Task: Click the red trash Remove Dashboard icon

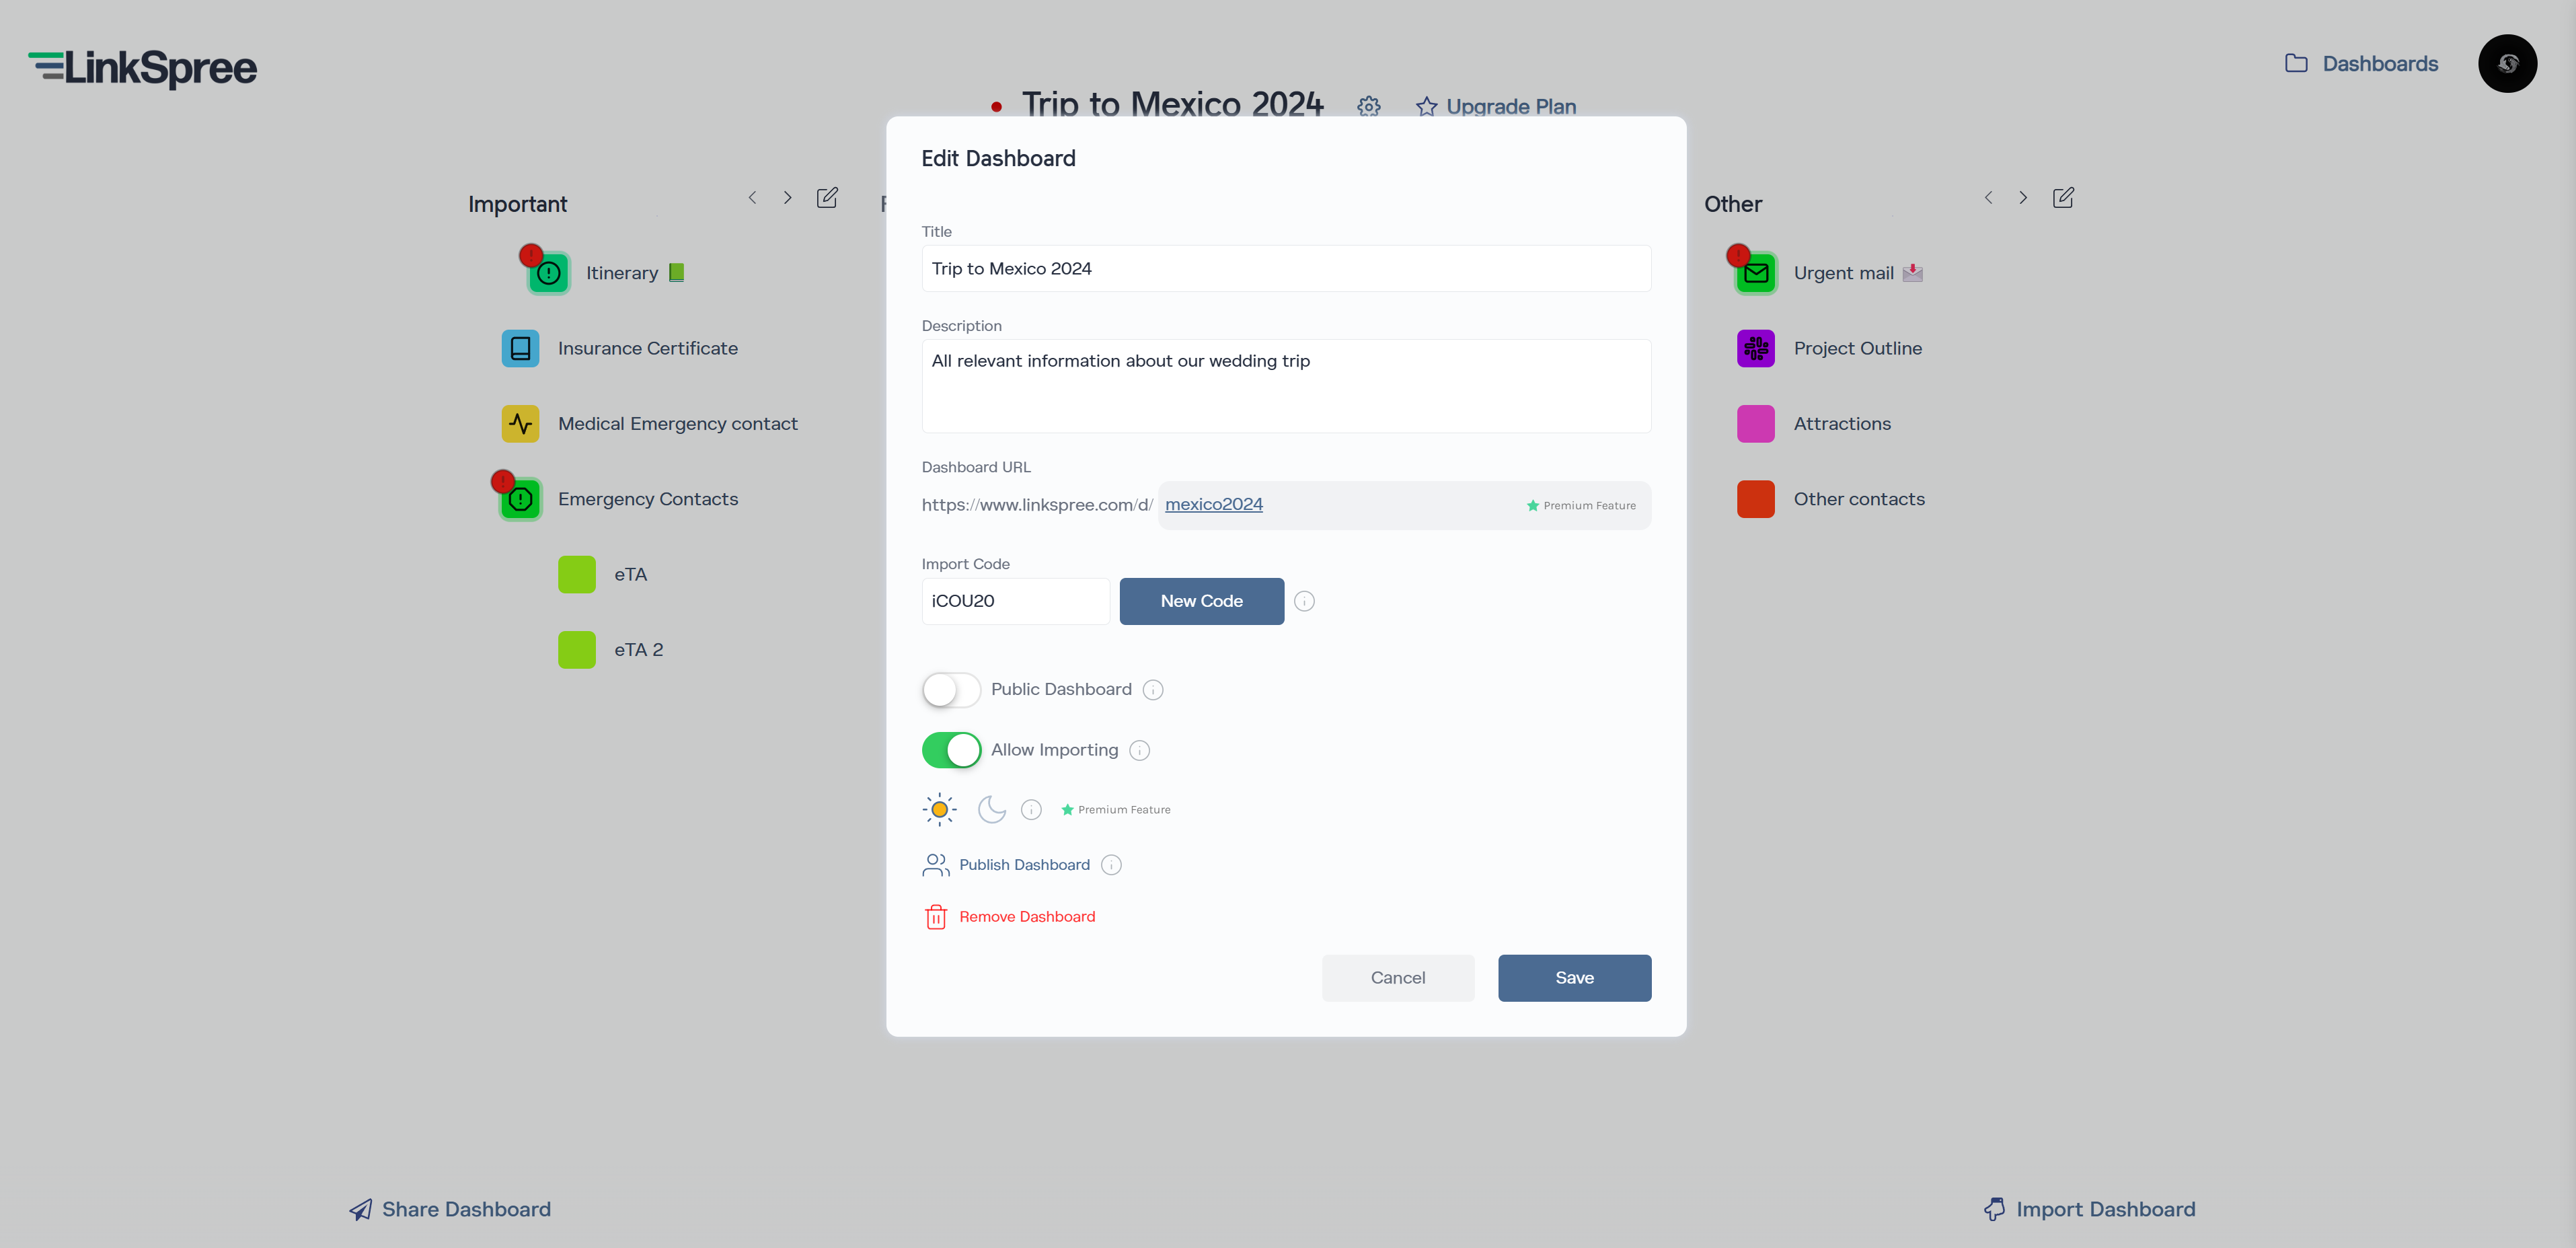Action: click(x=935, y=916)
